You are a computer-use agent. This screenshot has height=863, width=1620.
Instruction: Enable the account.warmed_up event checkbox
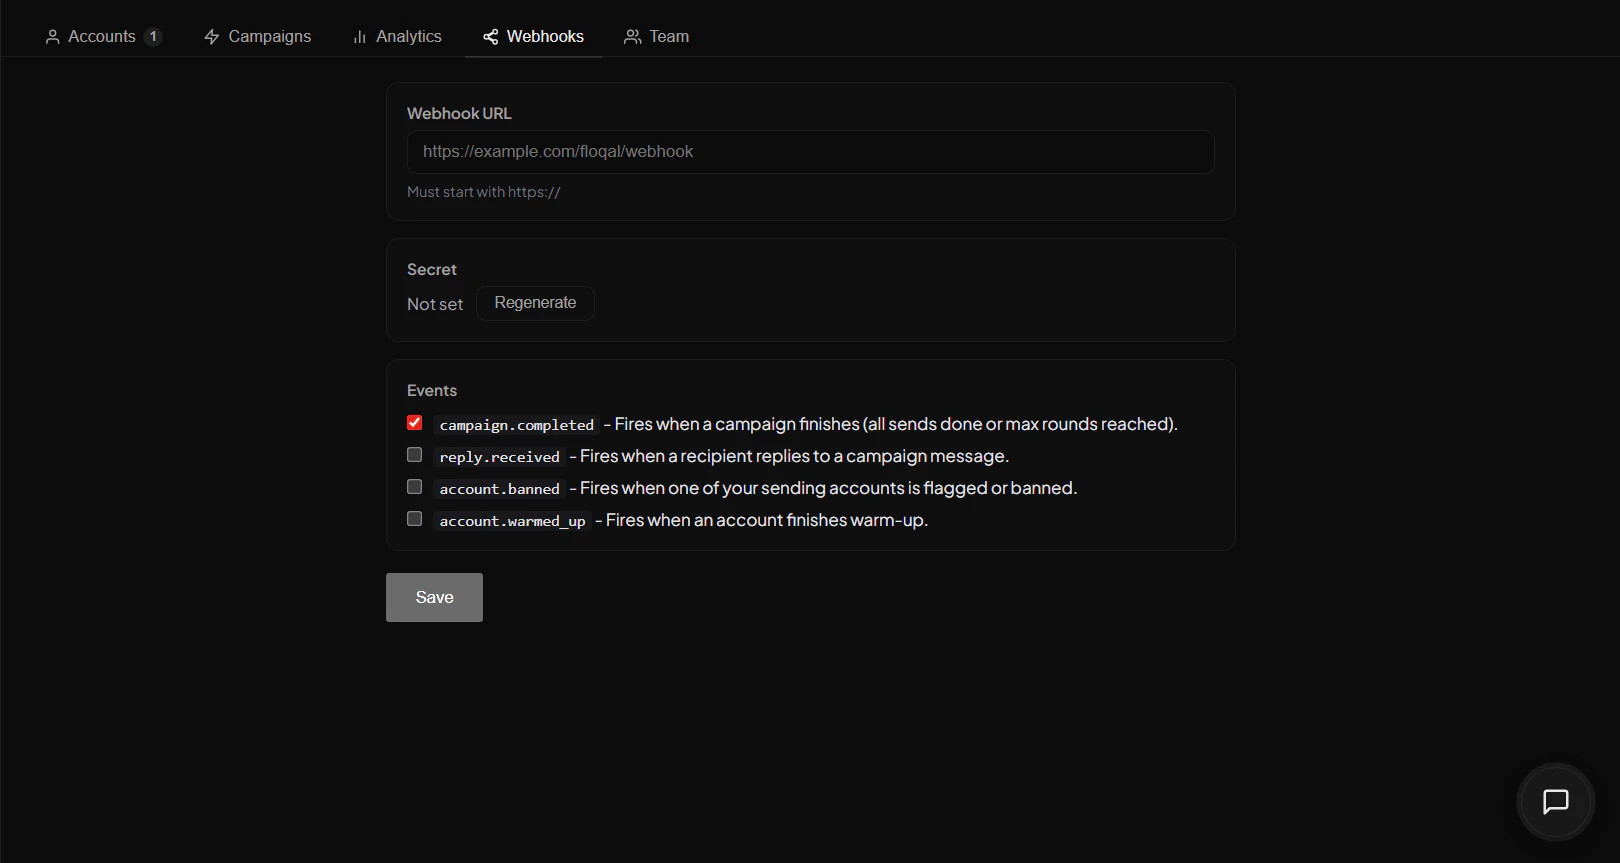[x=415, y=519]
